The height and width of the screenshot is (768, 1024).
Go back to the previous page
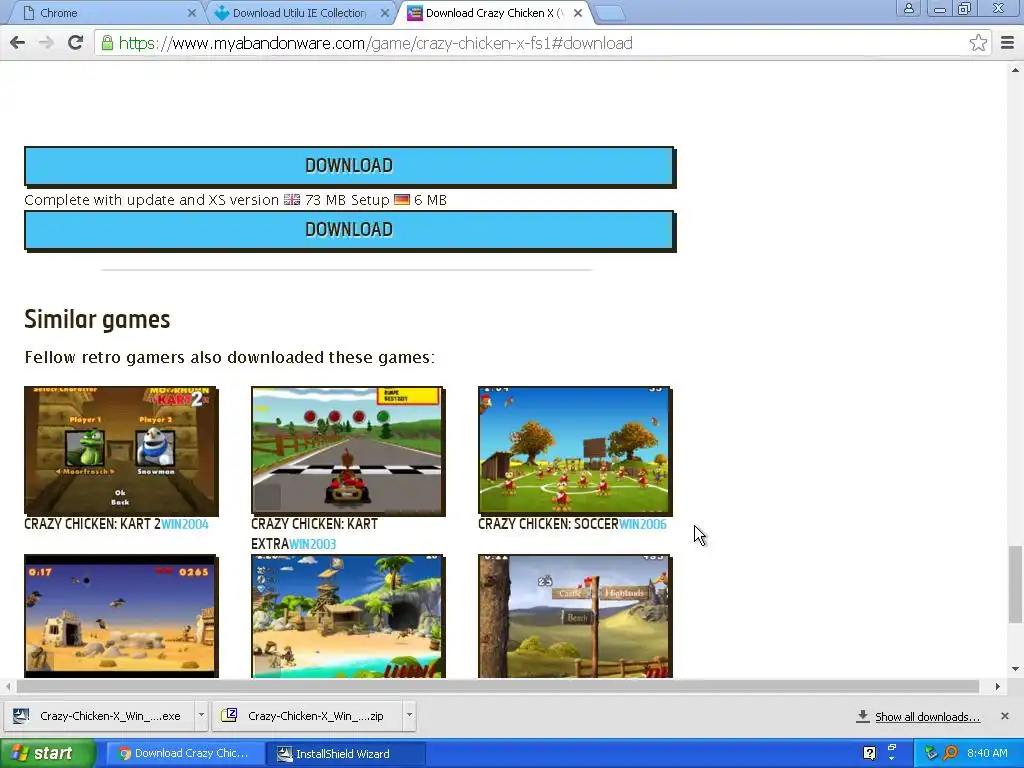(18, 43)
